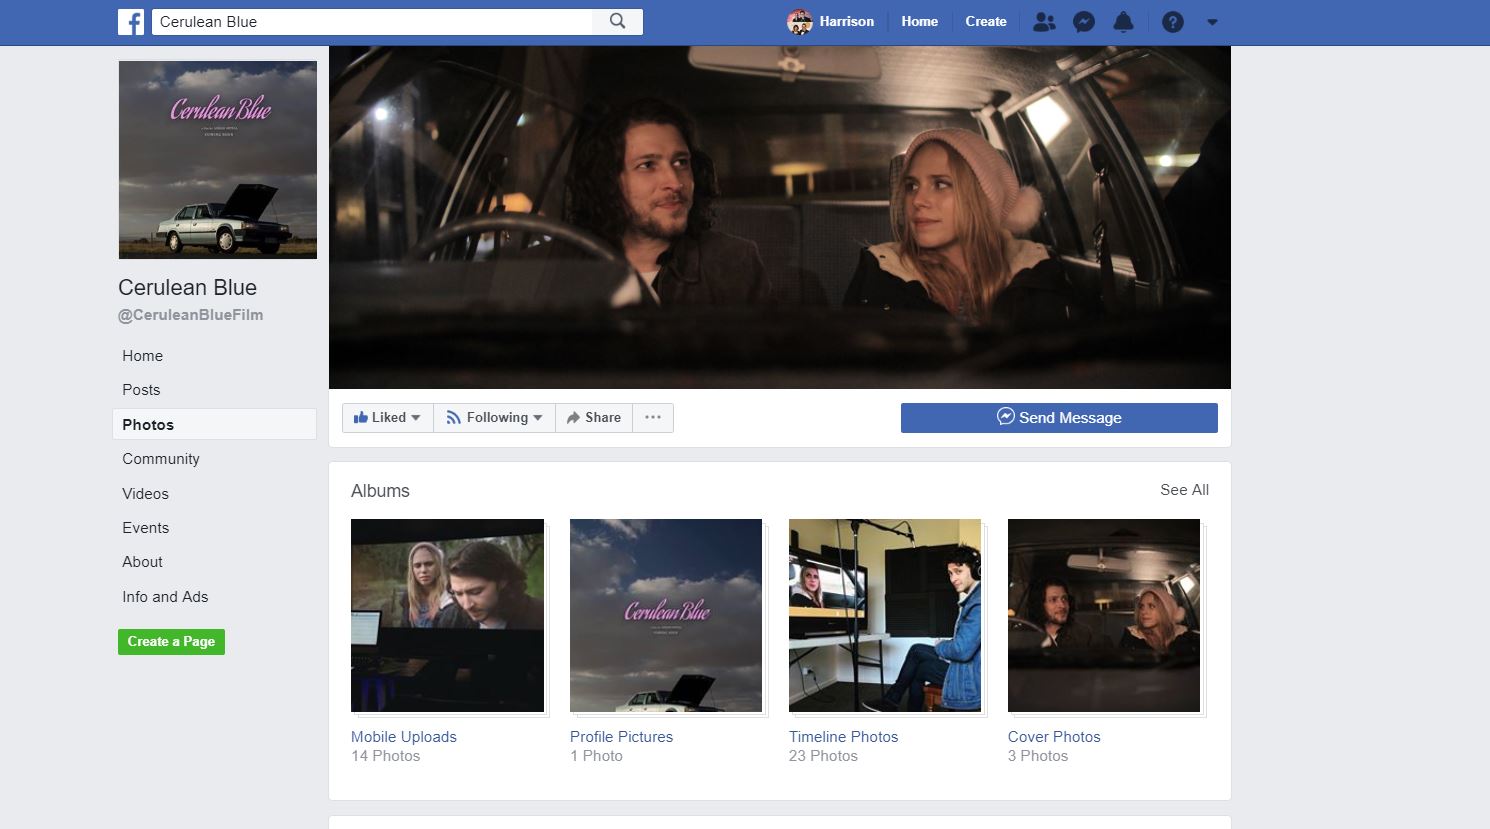Viewport: 1490px width, 829px height.
Task: Open the cover photo of the couple in car
Action: coord(780,217)
